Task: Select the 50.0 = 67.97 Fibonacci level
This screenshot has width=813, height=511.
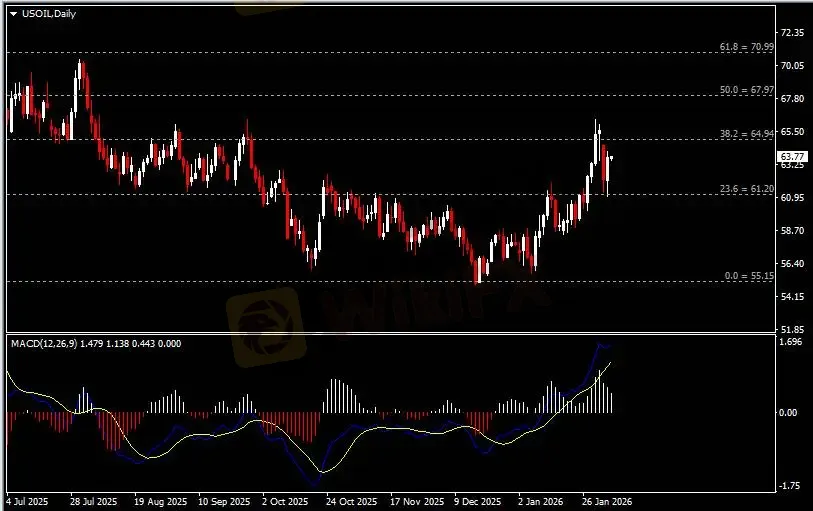Action: [746, 90]
